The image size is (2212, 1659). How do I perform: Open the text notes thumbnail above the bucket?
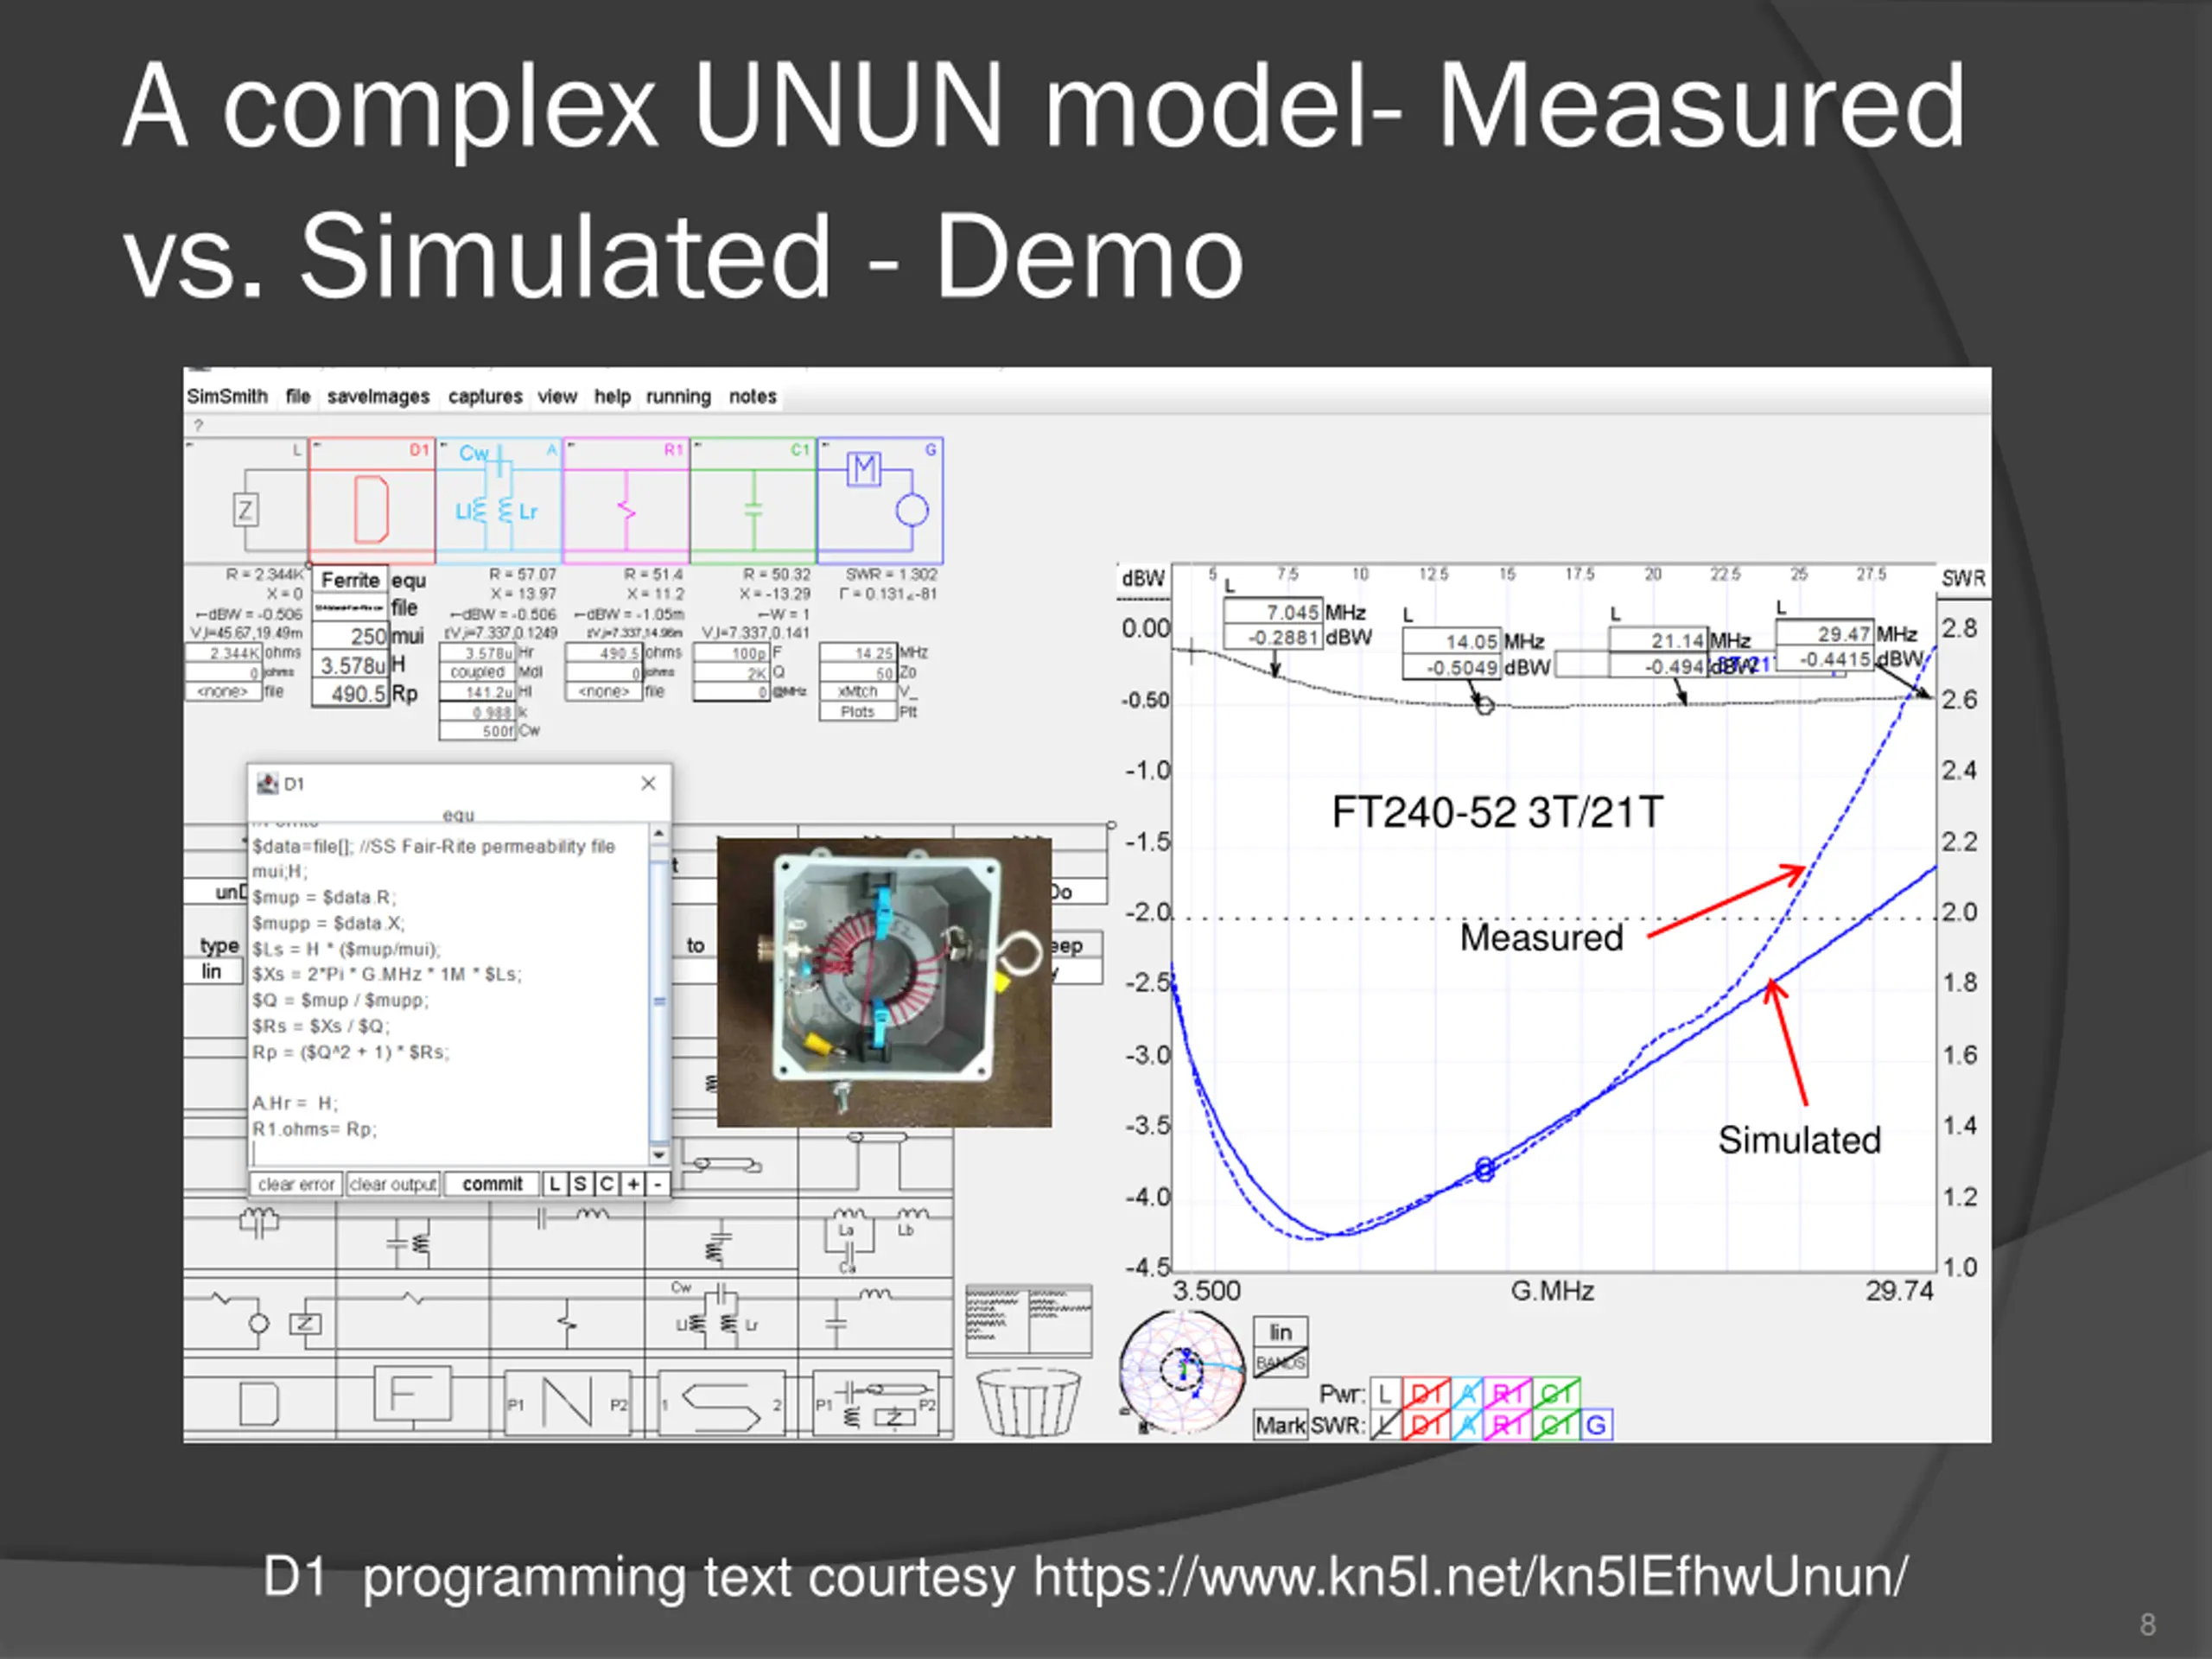point(1029,1320)
